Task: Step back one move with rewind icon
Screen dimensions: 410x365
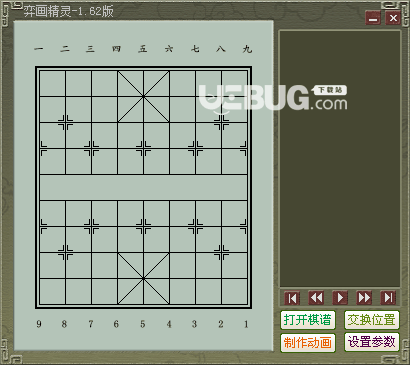Action: 316,298
